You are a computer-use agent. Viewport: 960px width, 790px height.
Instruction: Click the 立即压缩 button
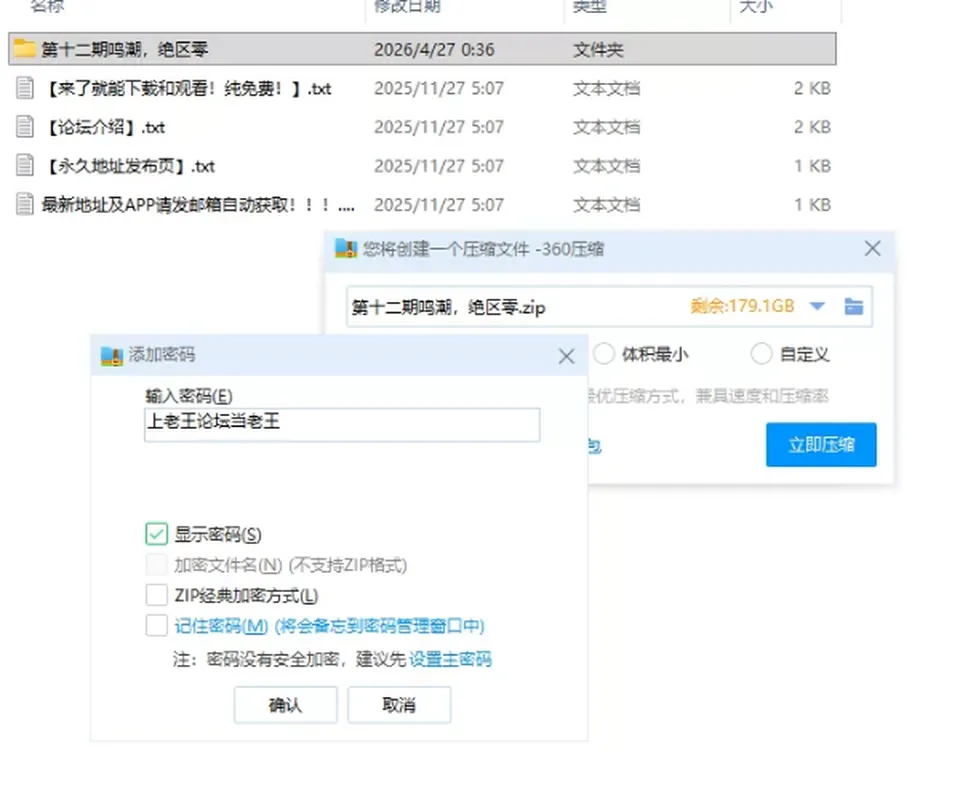point(821,445)
